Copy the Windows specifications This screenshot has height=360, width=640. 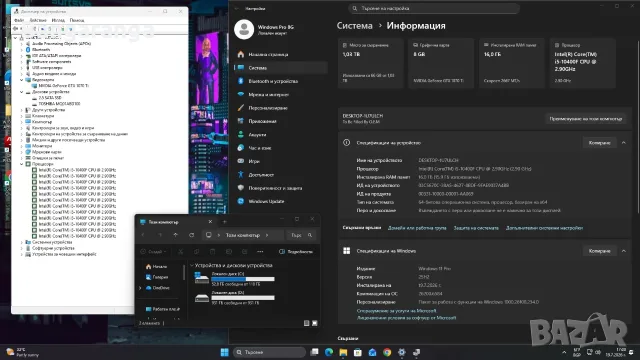coord(599,251)
